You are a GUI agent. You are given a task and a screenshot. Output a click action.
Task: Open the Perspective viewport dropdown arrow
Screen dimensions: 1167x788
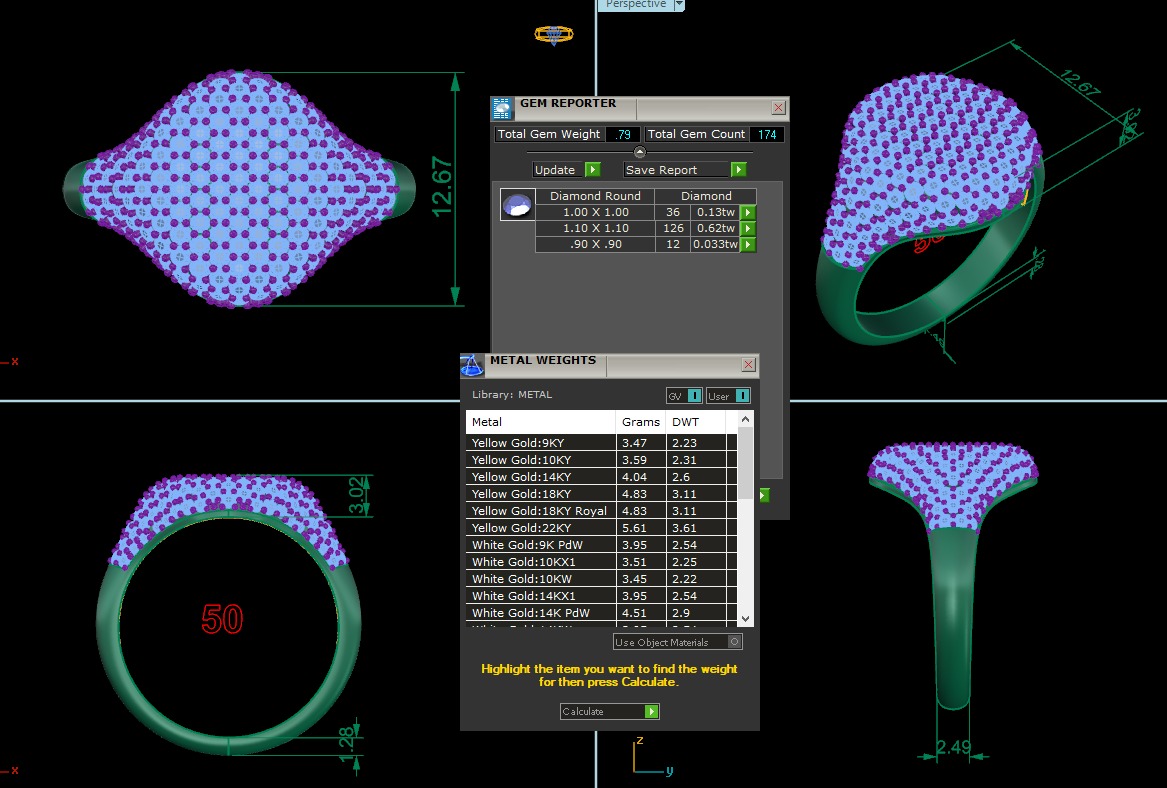tap(679, 4)
